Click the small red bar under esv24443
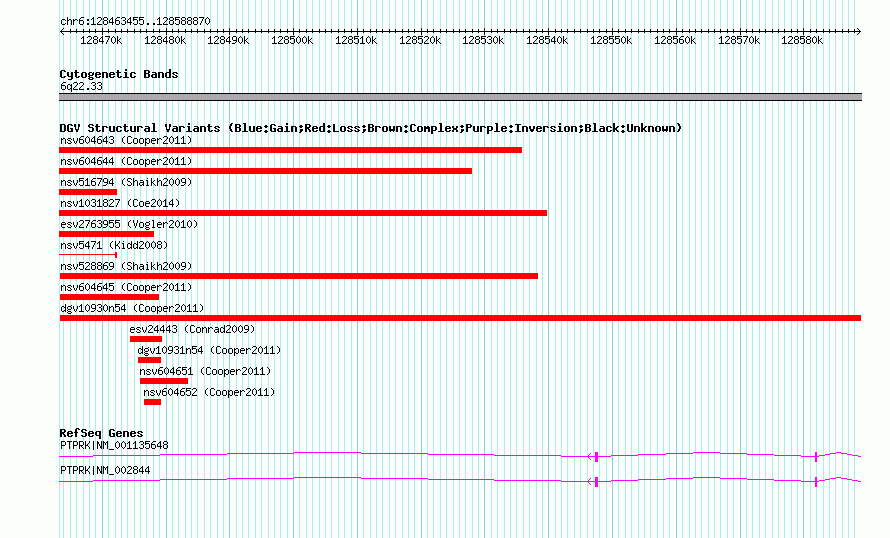Viewport: 890px width, 538px height. pyautogui.click(x=146, y=339)
